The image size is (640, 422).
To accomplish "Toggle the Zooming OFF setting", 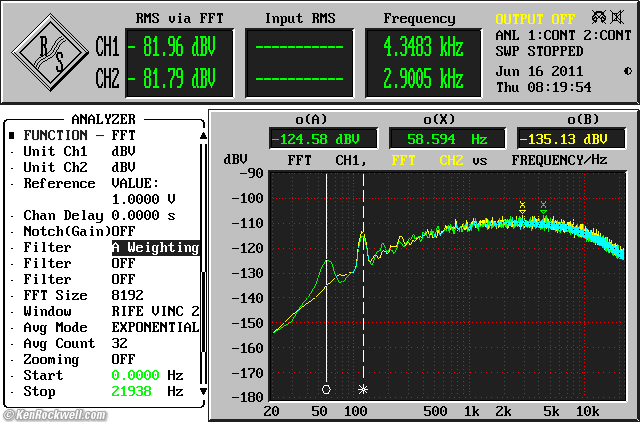I will (x=123, y=359).
